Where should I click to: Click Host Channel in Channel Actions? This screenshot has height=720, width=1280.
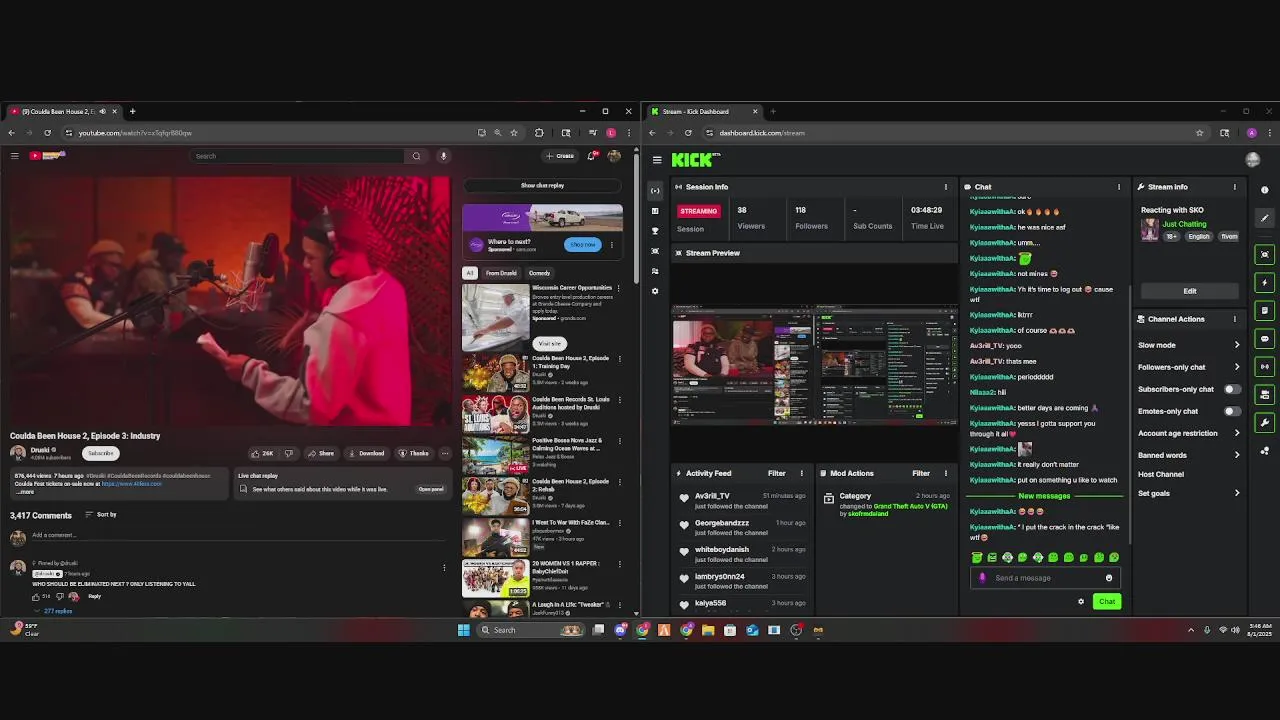1161,474
